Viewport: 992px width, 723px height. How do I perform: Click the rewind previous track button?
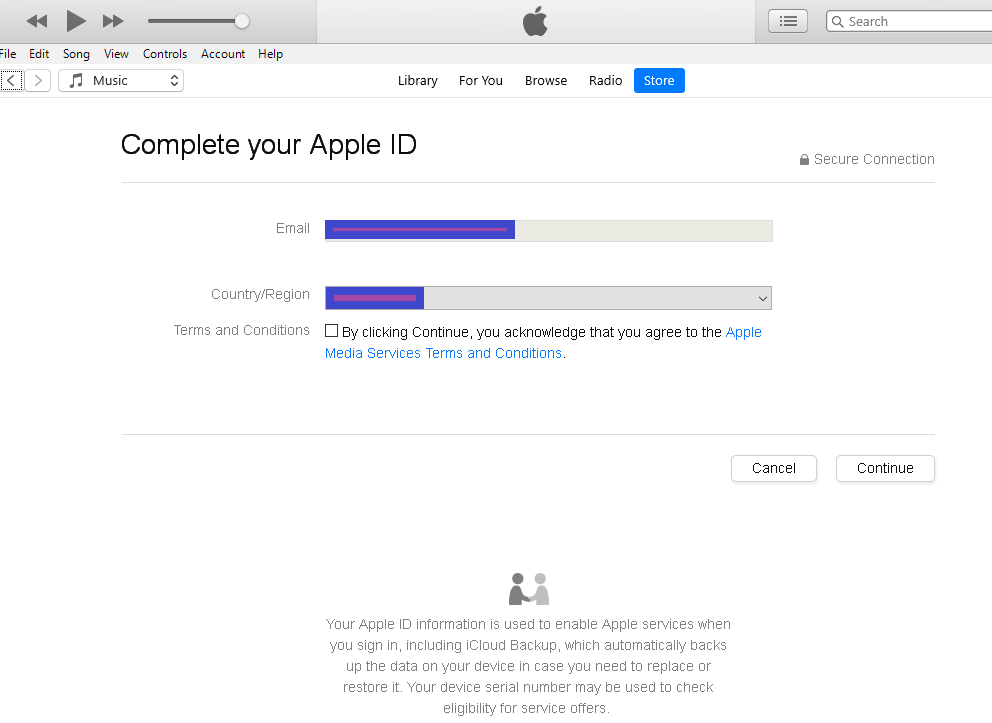[37, 22]
